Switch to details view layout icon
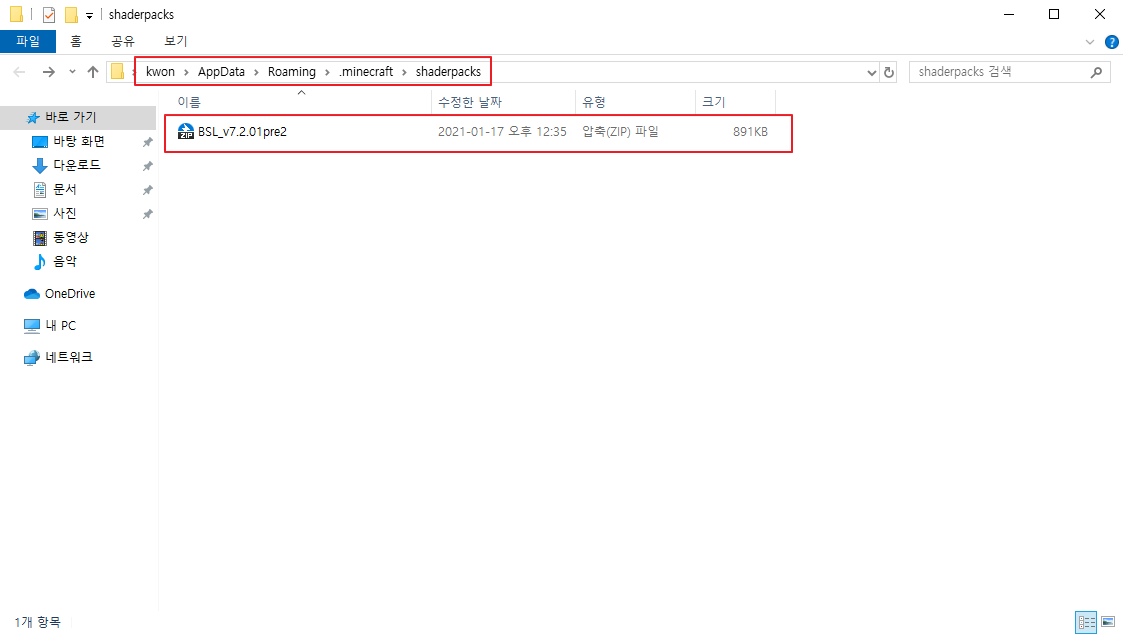Viewport: 1123px width, 634px height. pos(1086,622)
